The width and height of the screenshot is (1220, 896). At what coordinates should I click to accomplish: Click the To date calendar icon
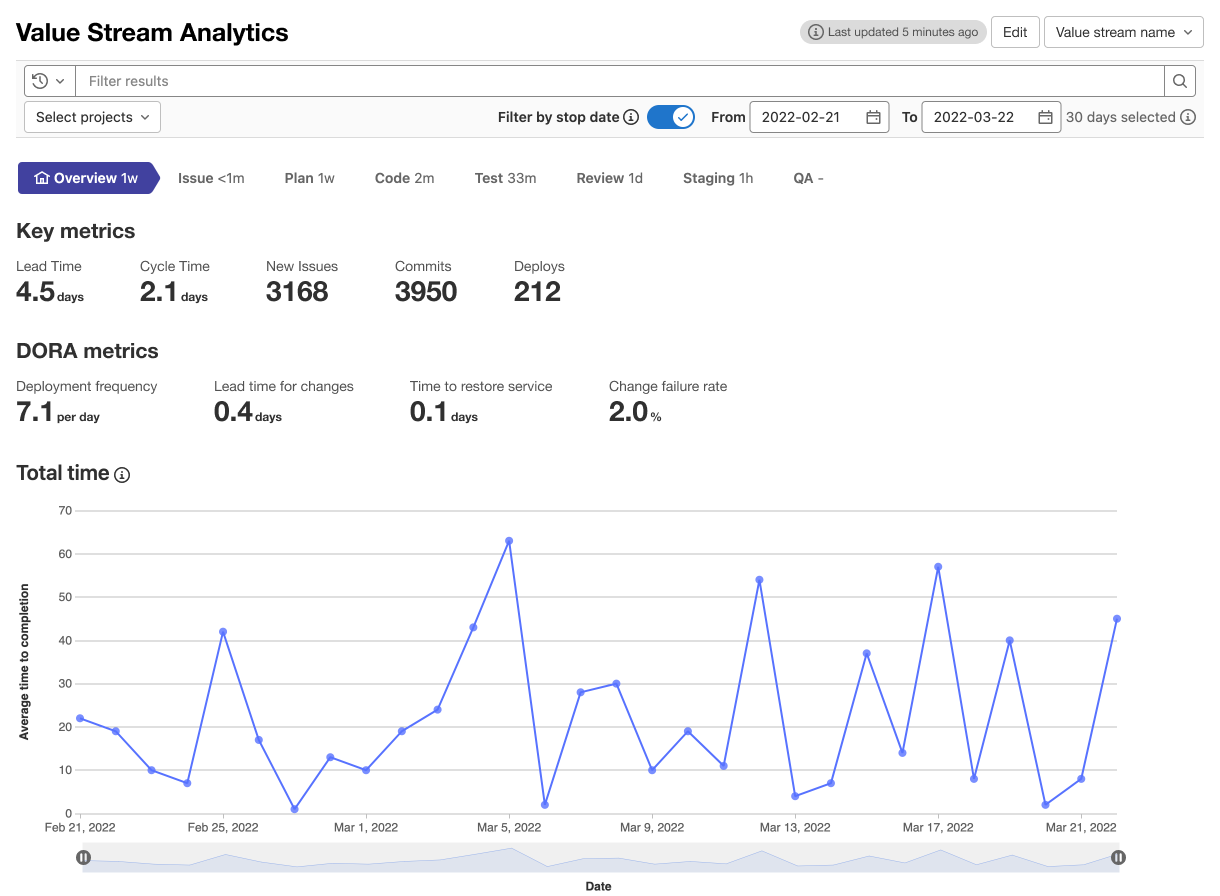tap(1045, 117)
